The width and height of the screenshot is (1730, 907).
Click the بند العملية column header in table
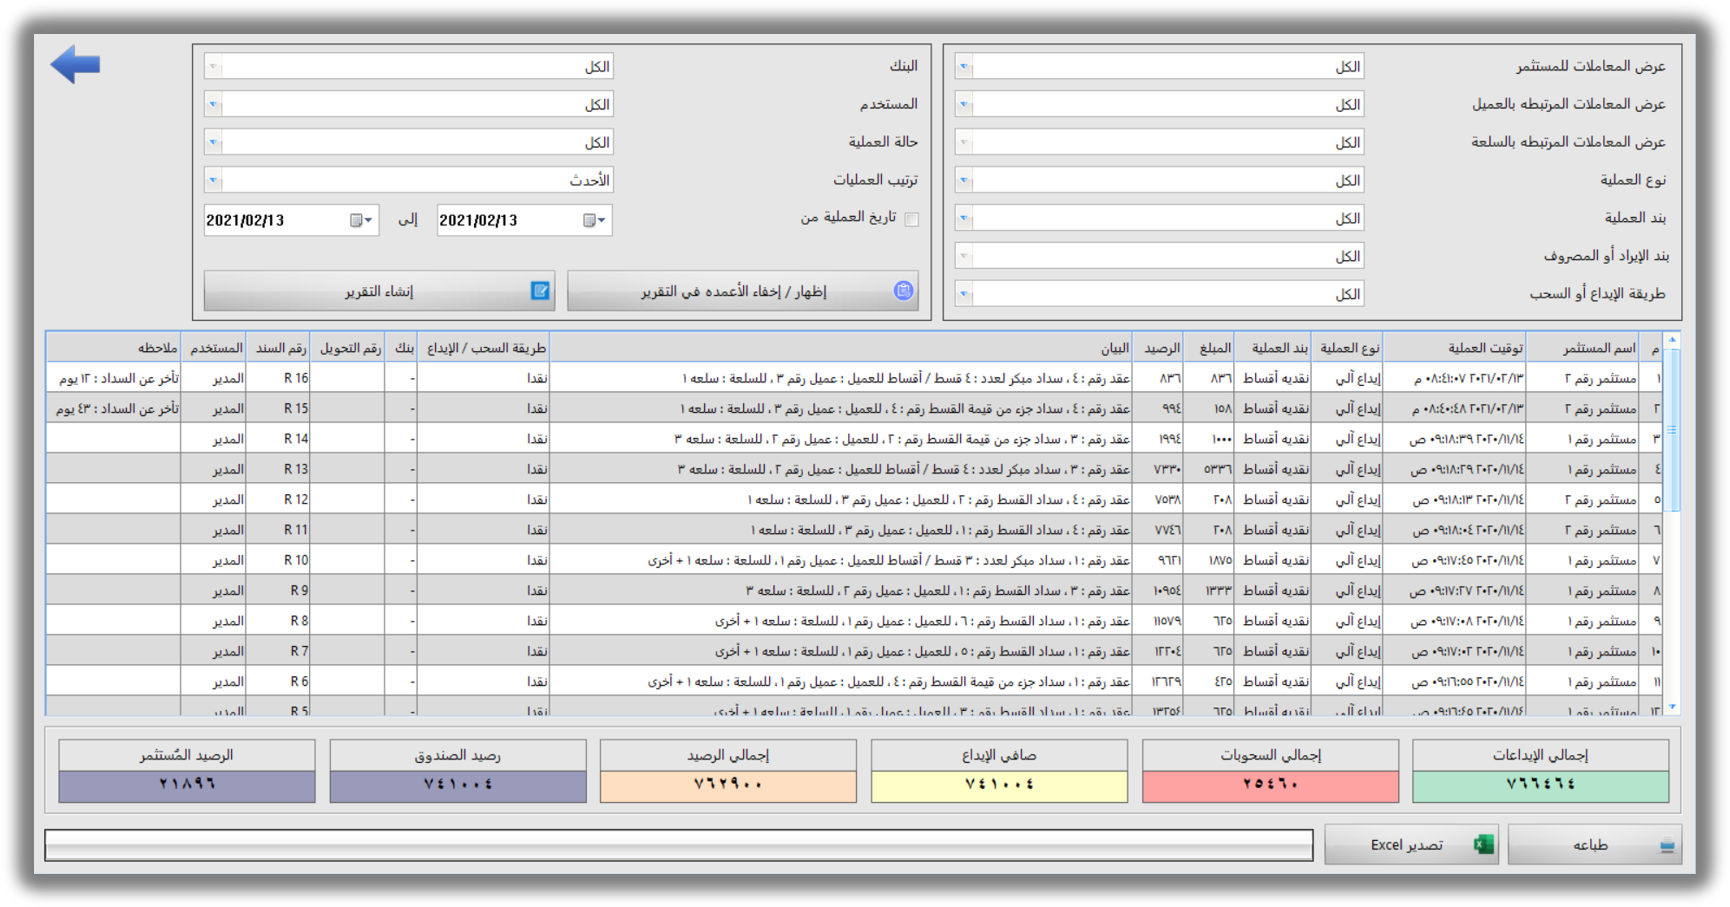pos(1273,348)
